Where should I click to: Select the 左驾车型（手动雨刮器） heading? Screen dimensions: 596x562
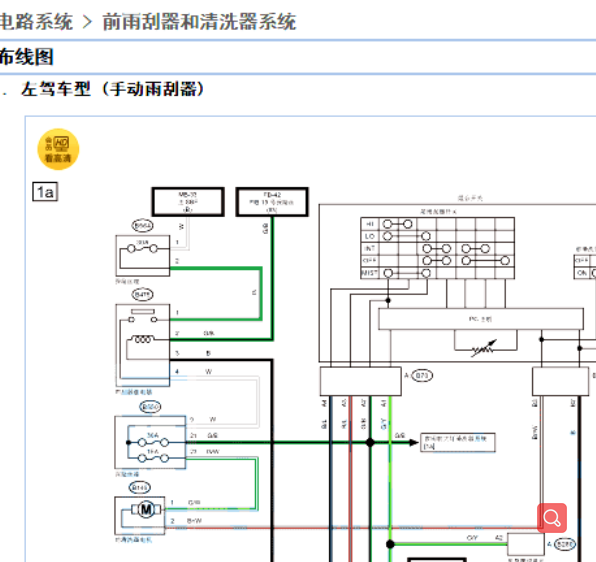click(113, 89)
